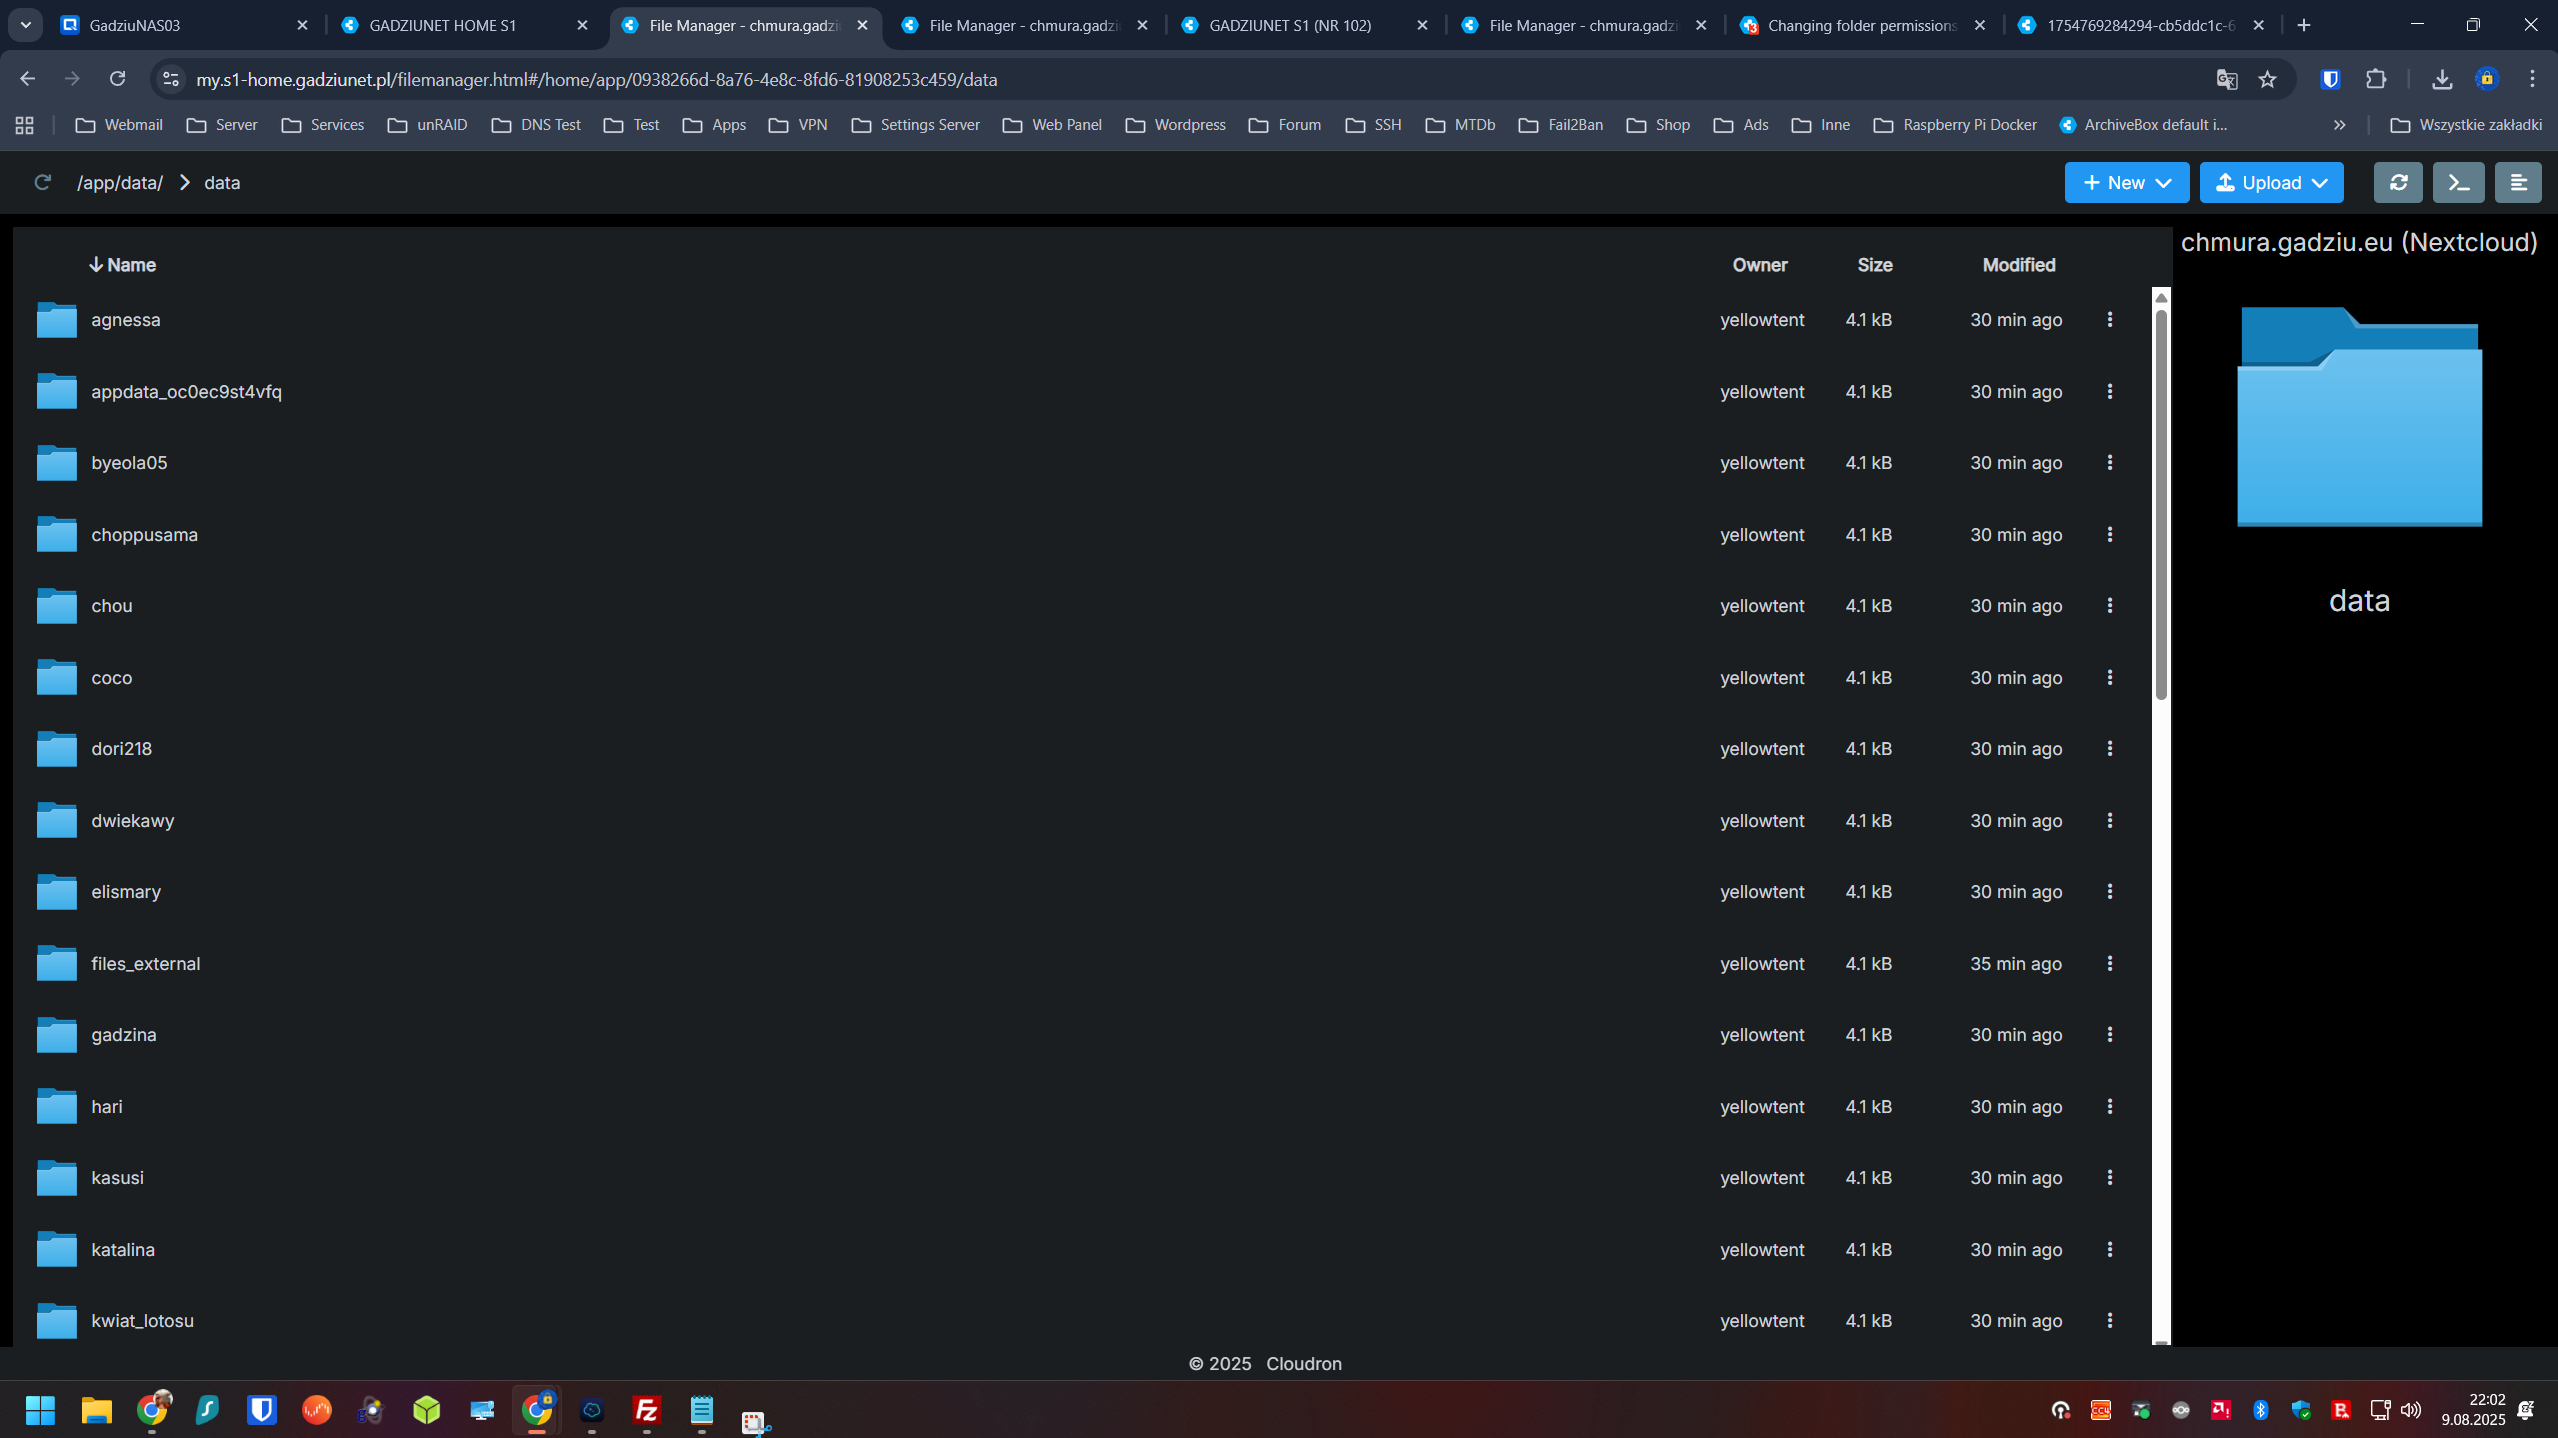Image resolution: width=2558 pixels, height=1438 pixels.
Task: Open the gadzina folder
Action: point(123,1035)
